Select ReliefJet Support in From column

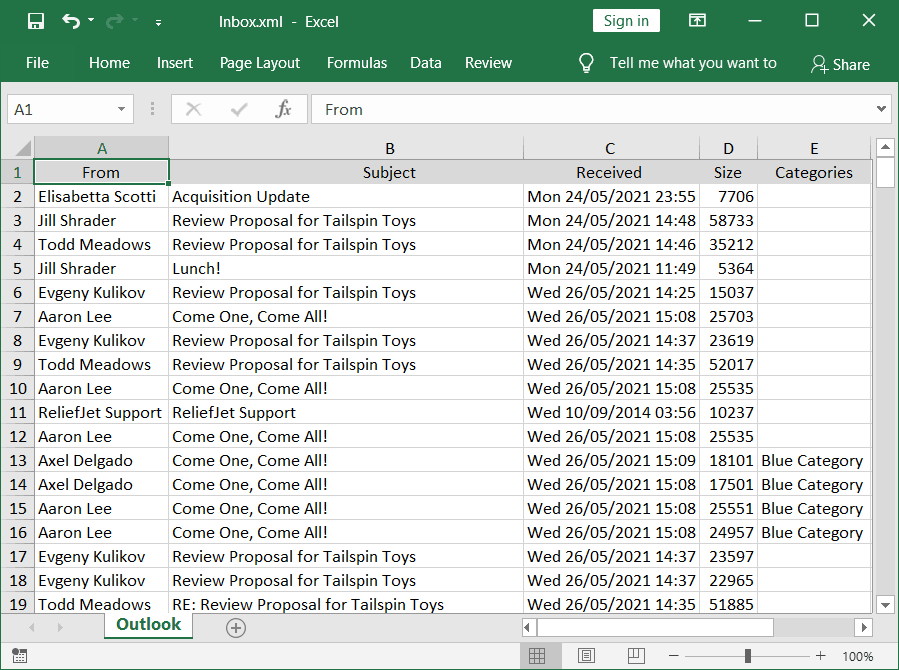tap(101, 413)
